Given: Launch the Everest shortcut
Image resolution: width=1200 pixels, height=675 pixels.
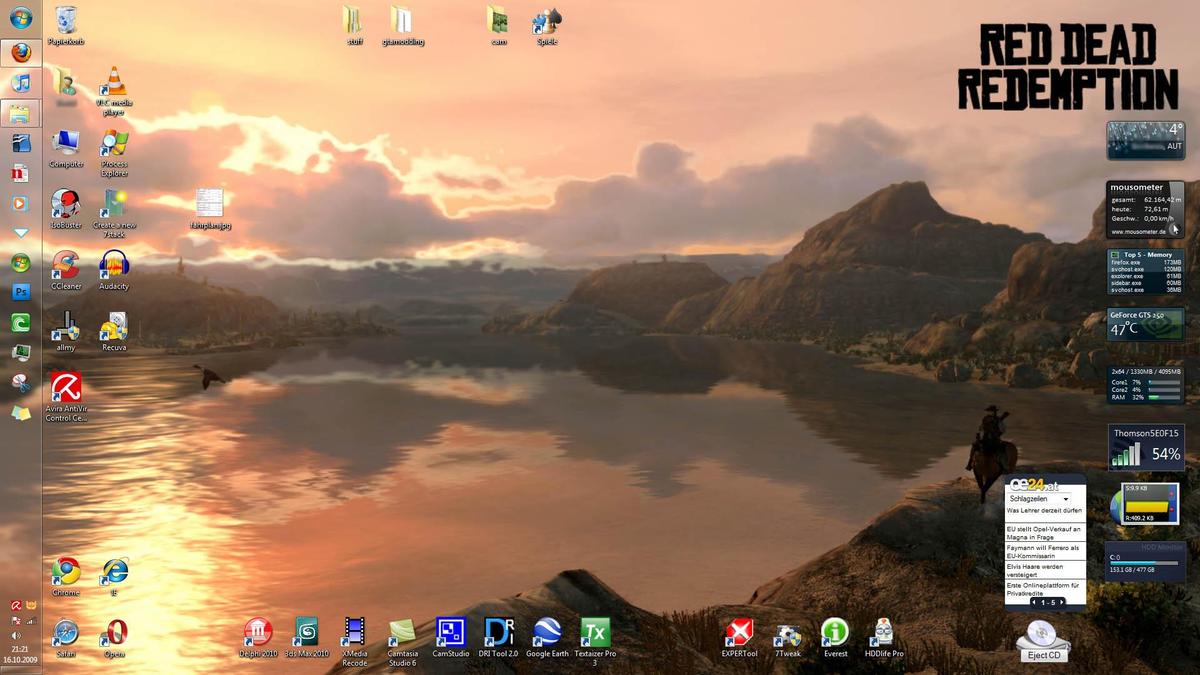Looking at the screenshot, I should click(x=835, y=637).
